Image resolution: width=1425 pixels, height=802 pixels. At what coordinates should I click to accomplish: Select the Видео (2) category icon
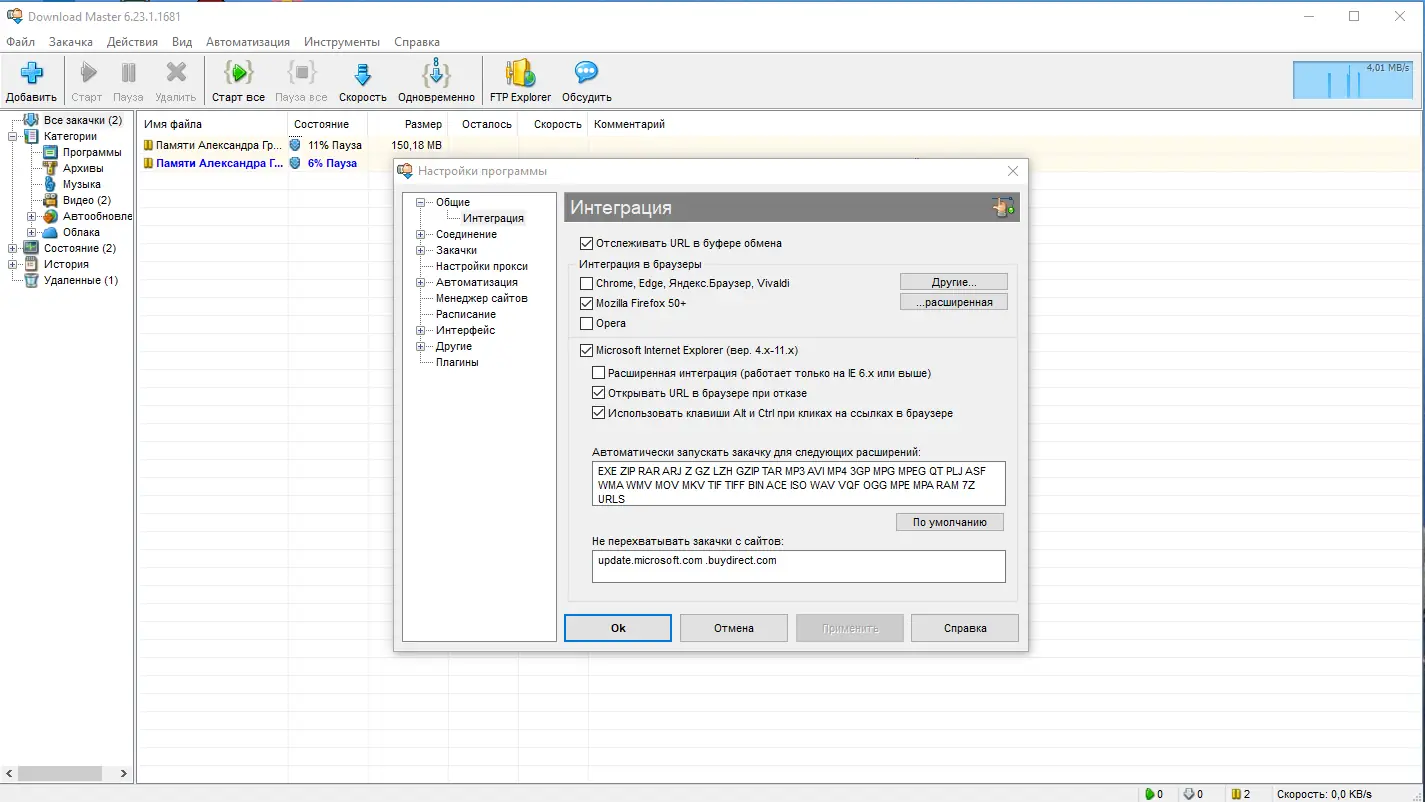(x=50, y=200)
